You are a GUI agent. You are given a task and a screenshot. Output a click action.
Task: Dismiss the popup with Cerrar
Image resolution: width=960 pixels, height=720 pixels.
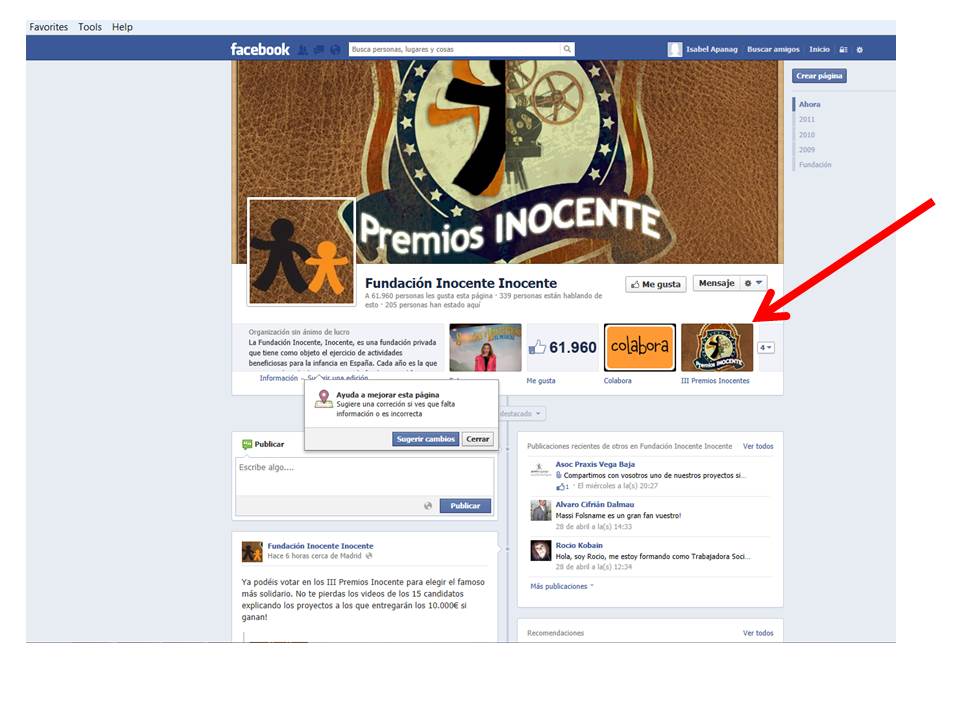click(477, 439)
